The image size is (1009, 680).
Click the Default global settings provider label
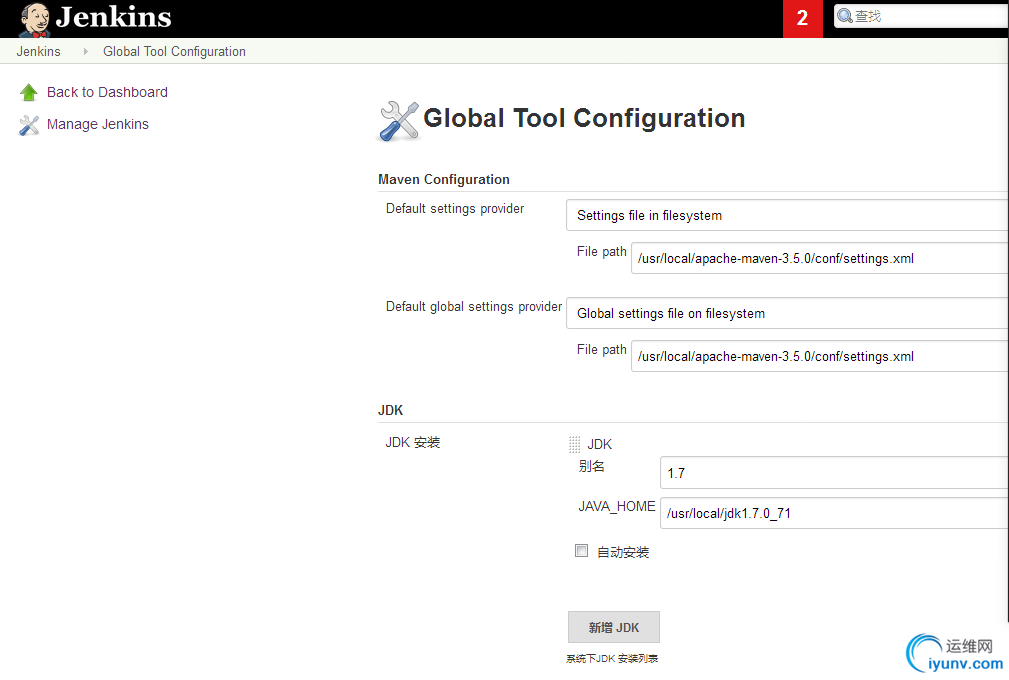[x=474, y=307]
